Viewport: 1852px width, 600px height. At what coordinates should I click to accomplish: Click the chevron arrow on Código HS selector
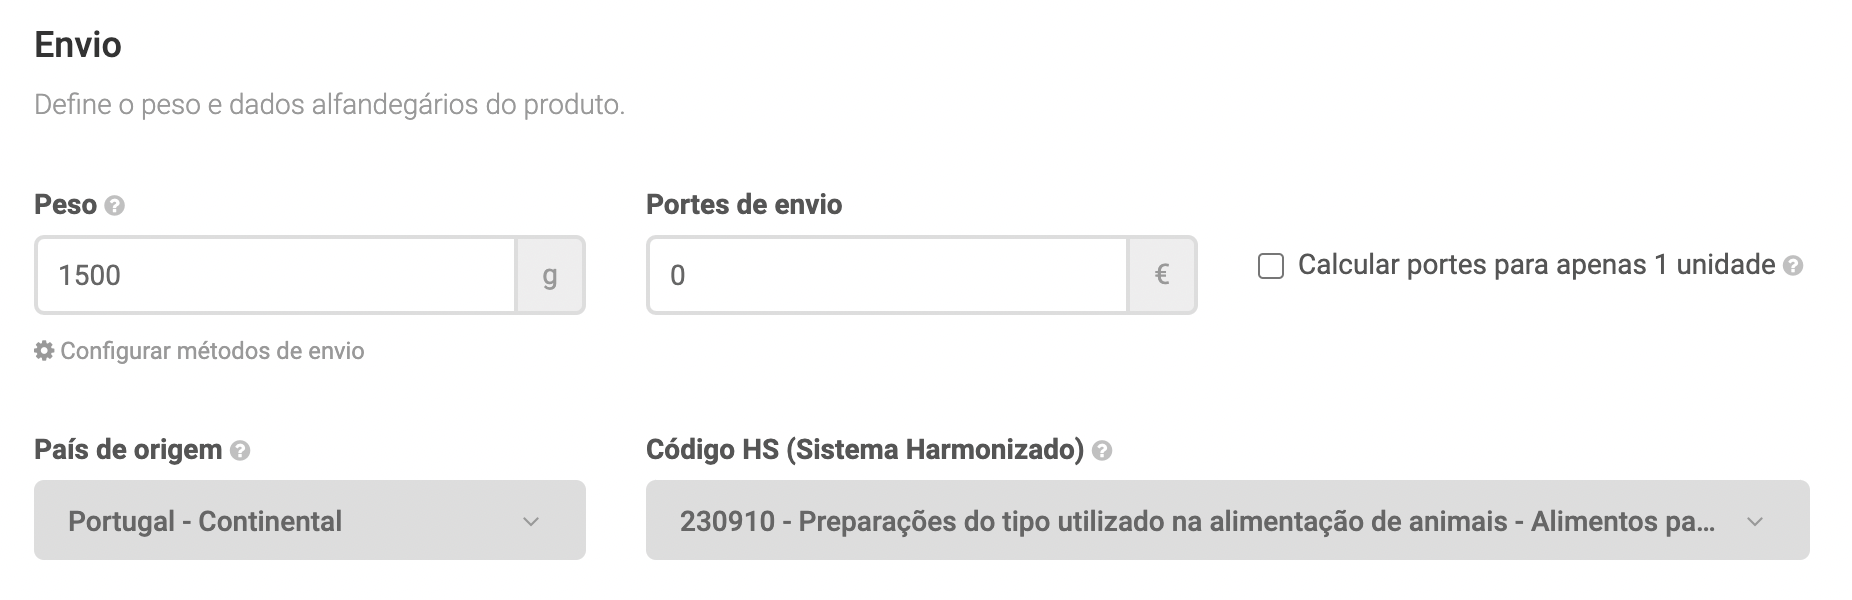pos(1754,521)
